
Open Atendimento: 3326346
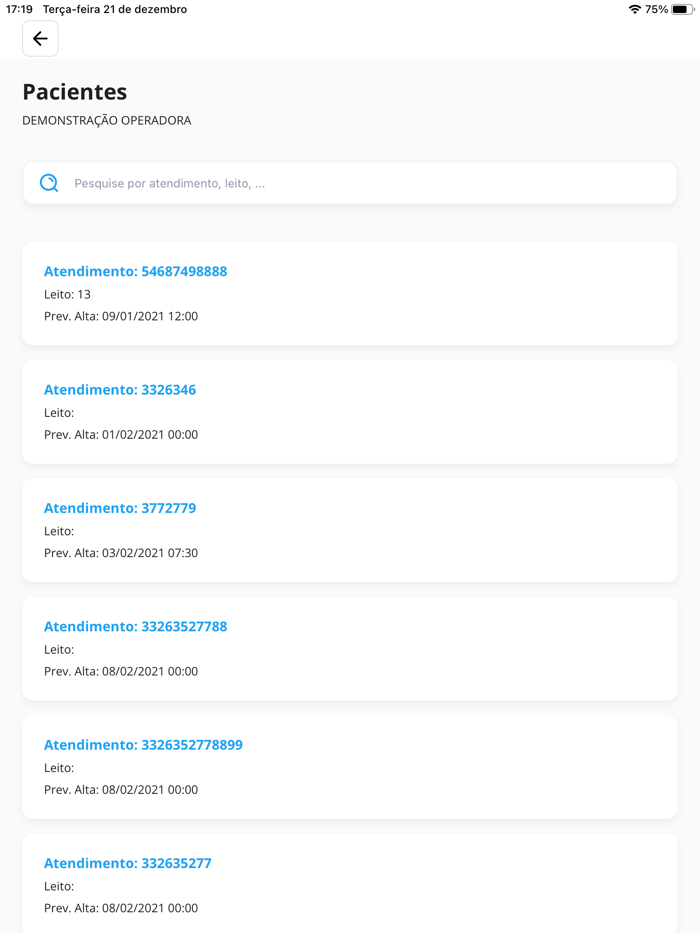349,412
